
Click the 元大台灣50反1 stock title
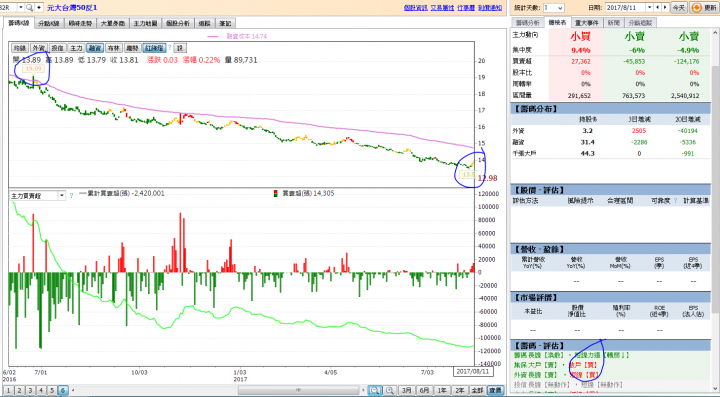(72, 8)
